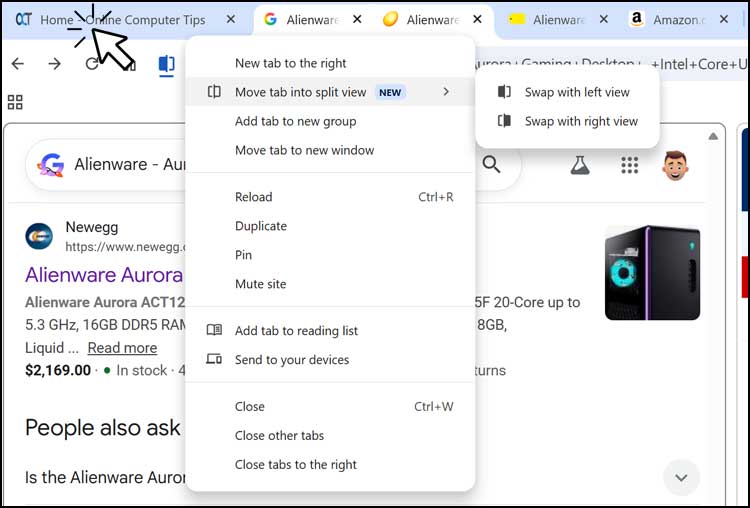Open the Alienware Aurora result link

click(x=104, y=275)
